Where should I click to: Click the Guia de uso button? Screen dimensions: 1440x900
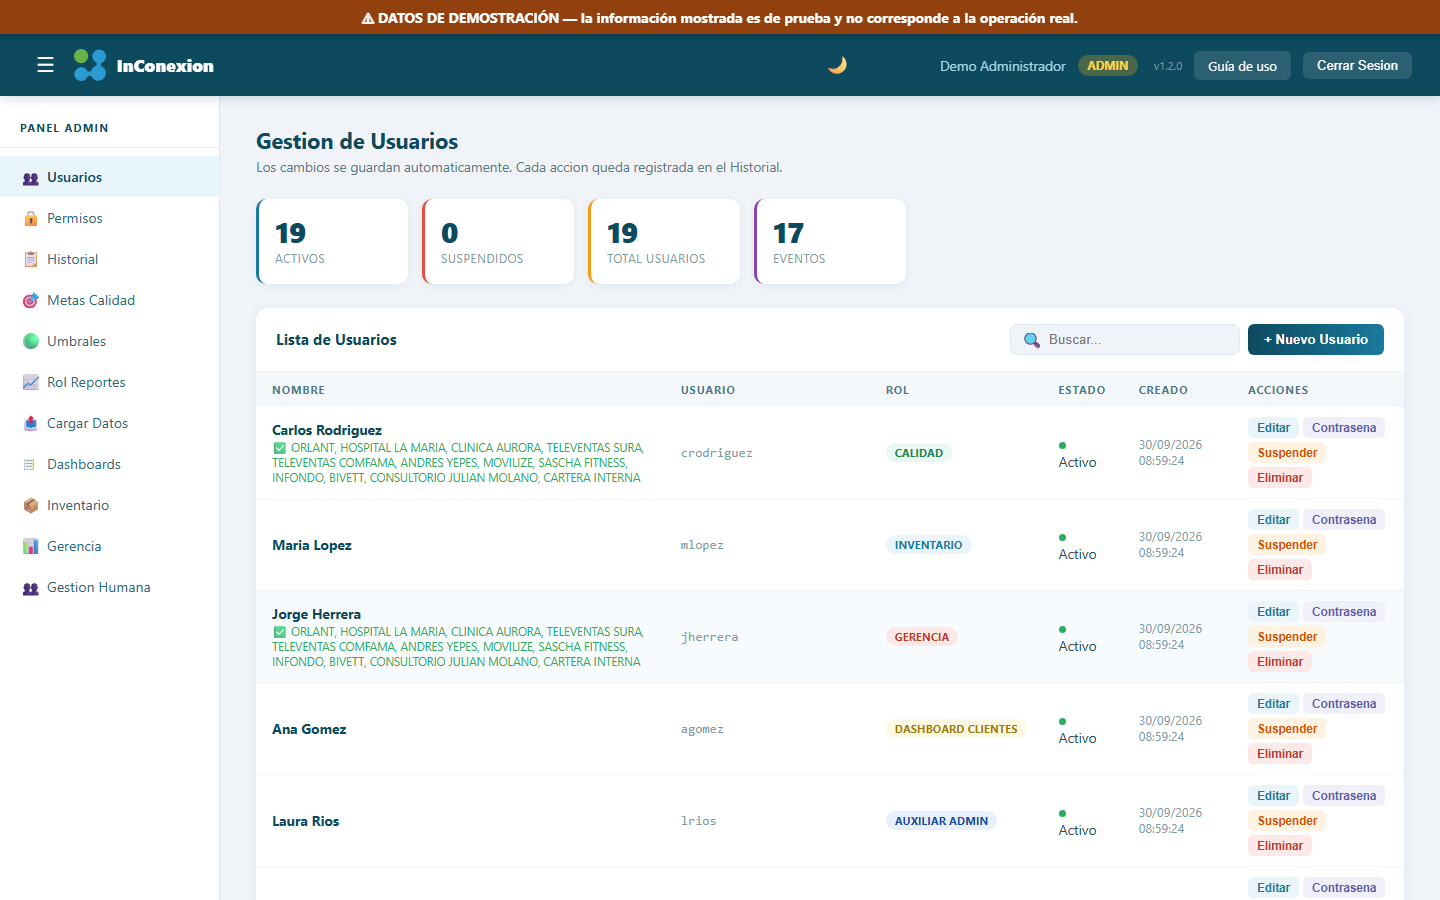(1242, 66)
